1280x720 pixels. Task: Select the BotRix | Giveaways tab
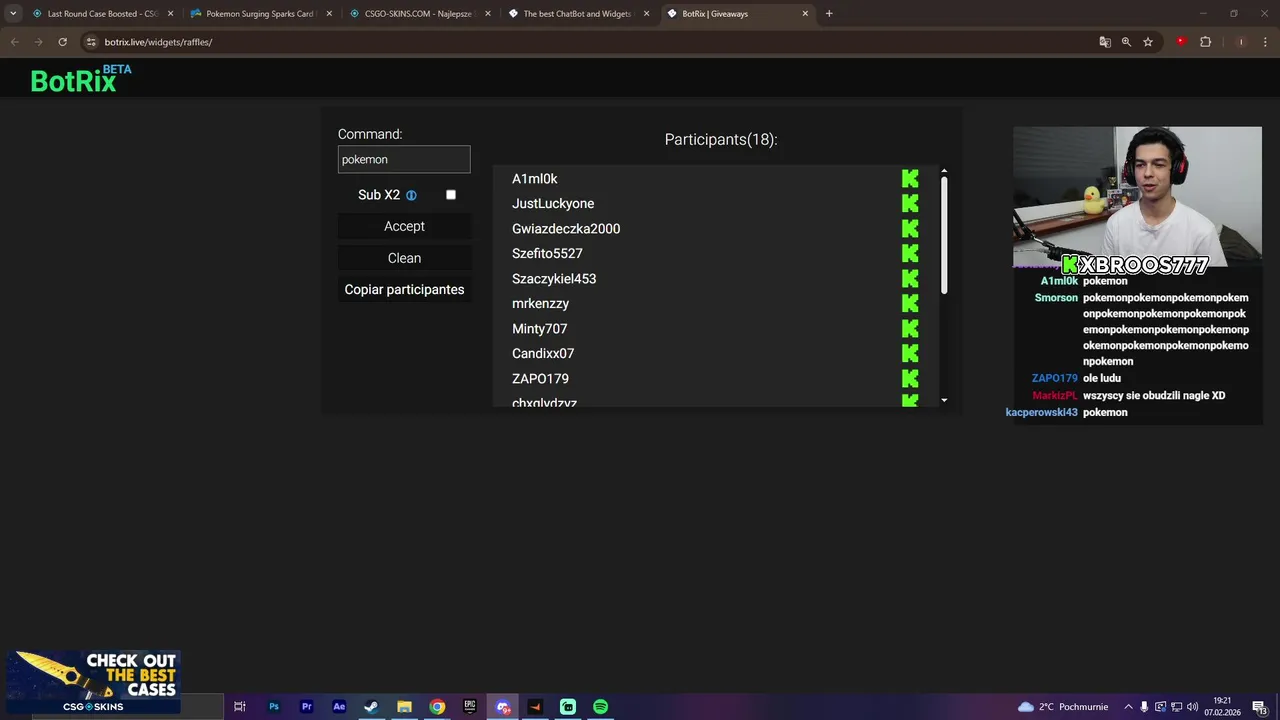coord(736,14)
